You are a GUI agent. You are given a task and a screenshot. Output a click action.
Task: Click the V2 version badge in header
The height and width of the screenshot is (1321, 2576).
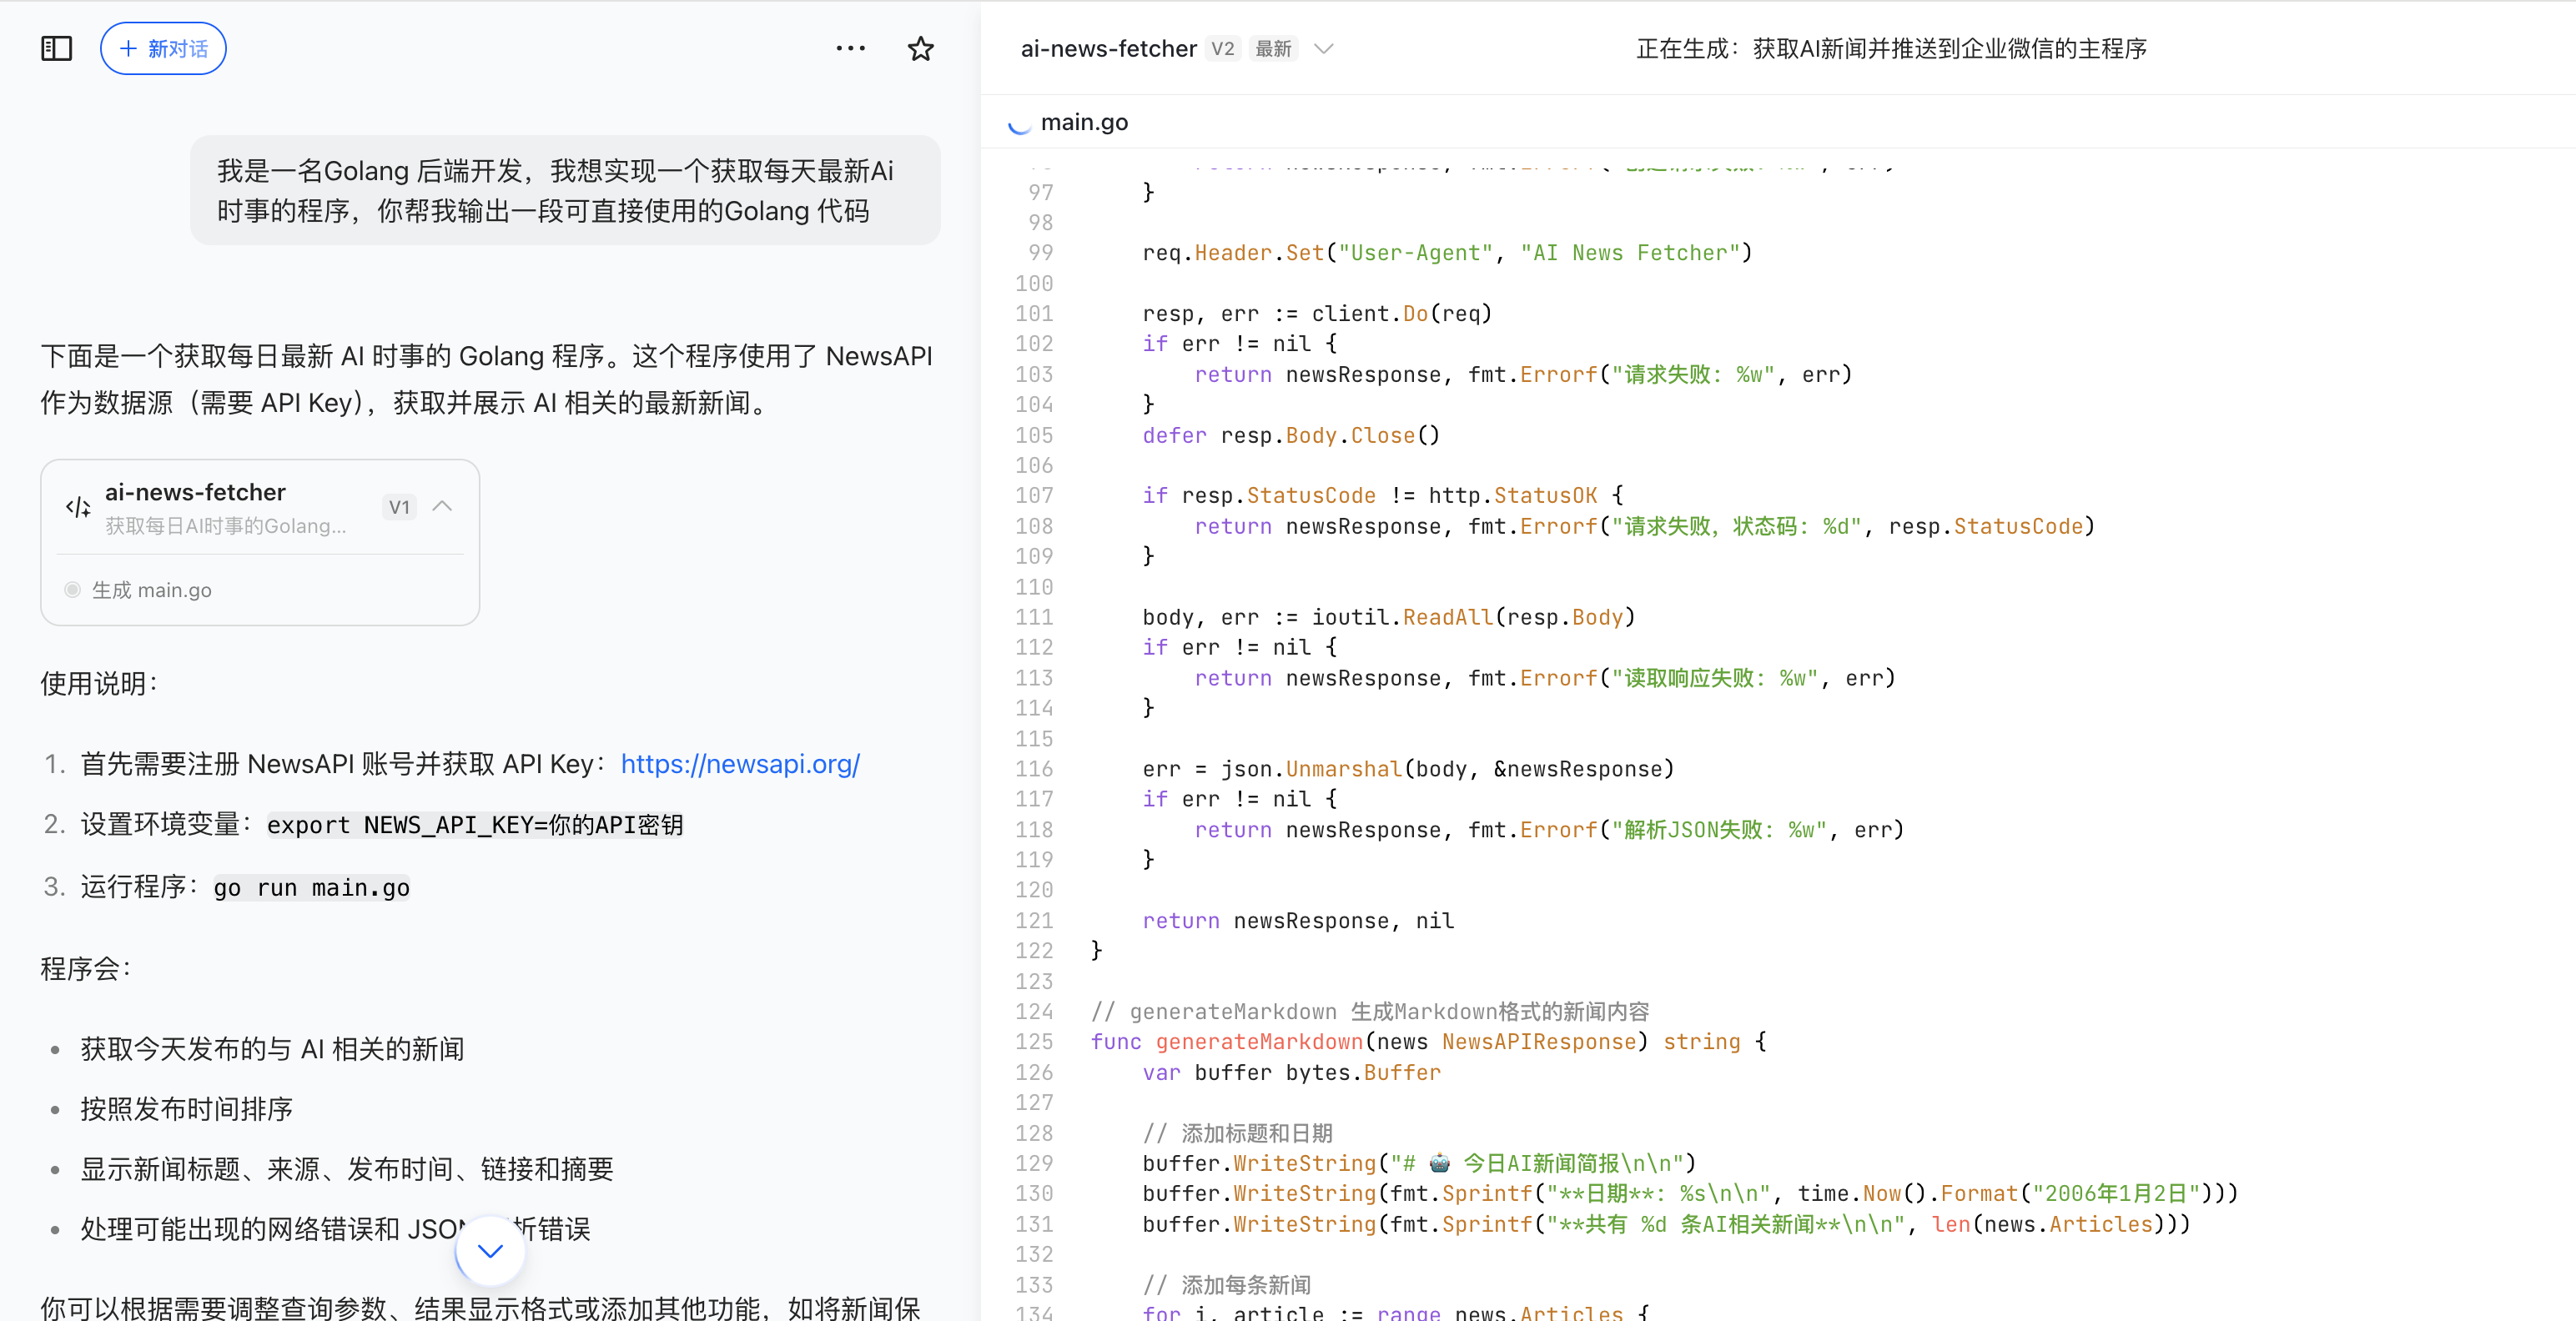pyautogui.click(x=1222, y=48)
